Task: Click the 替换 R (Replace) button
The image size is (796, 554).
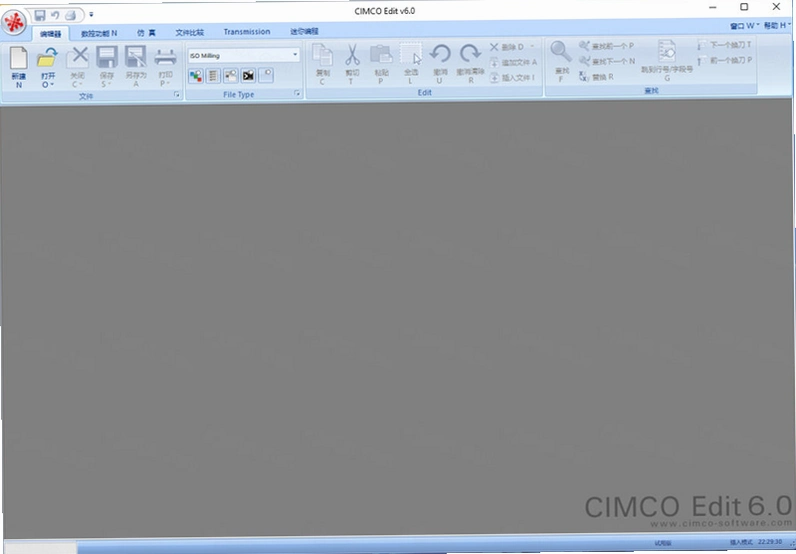Action: point(596,77)
